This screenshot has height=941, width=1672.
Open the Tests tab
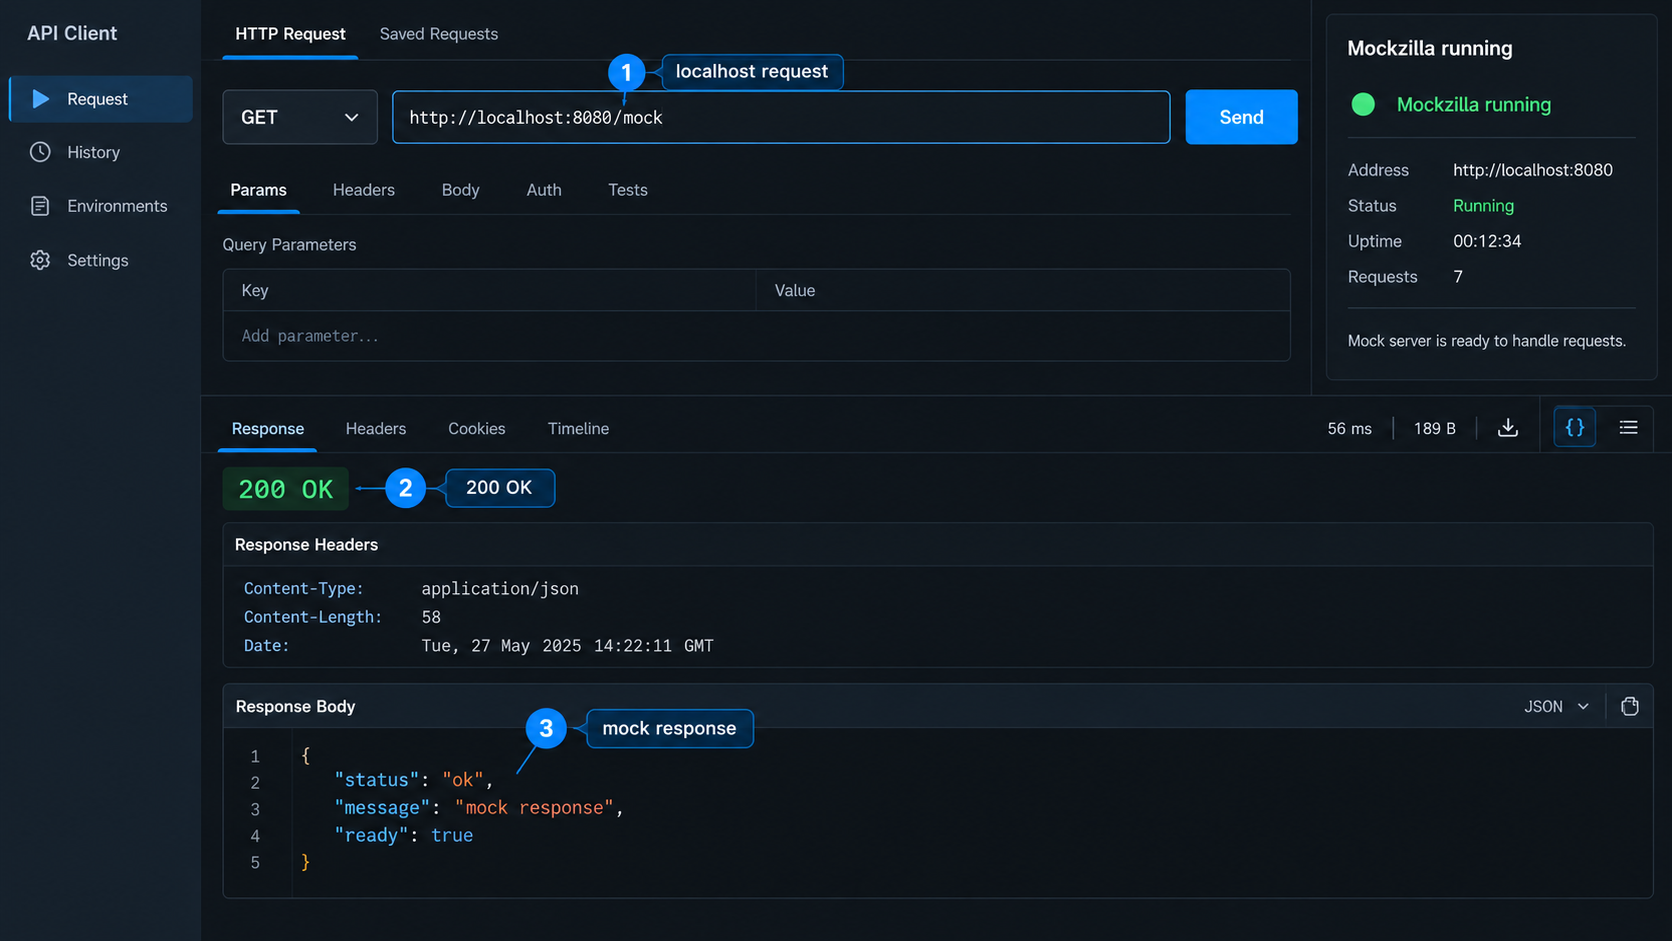coord(628,190)
